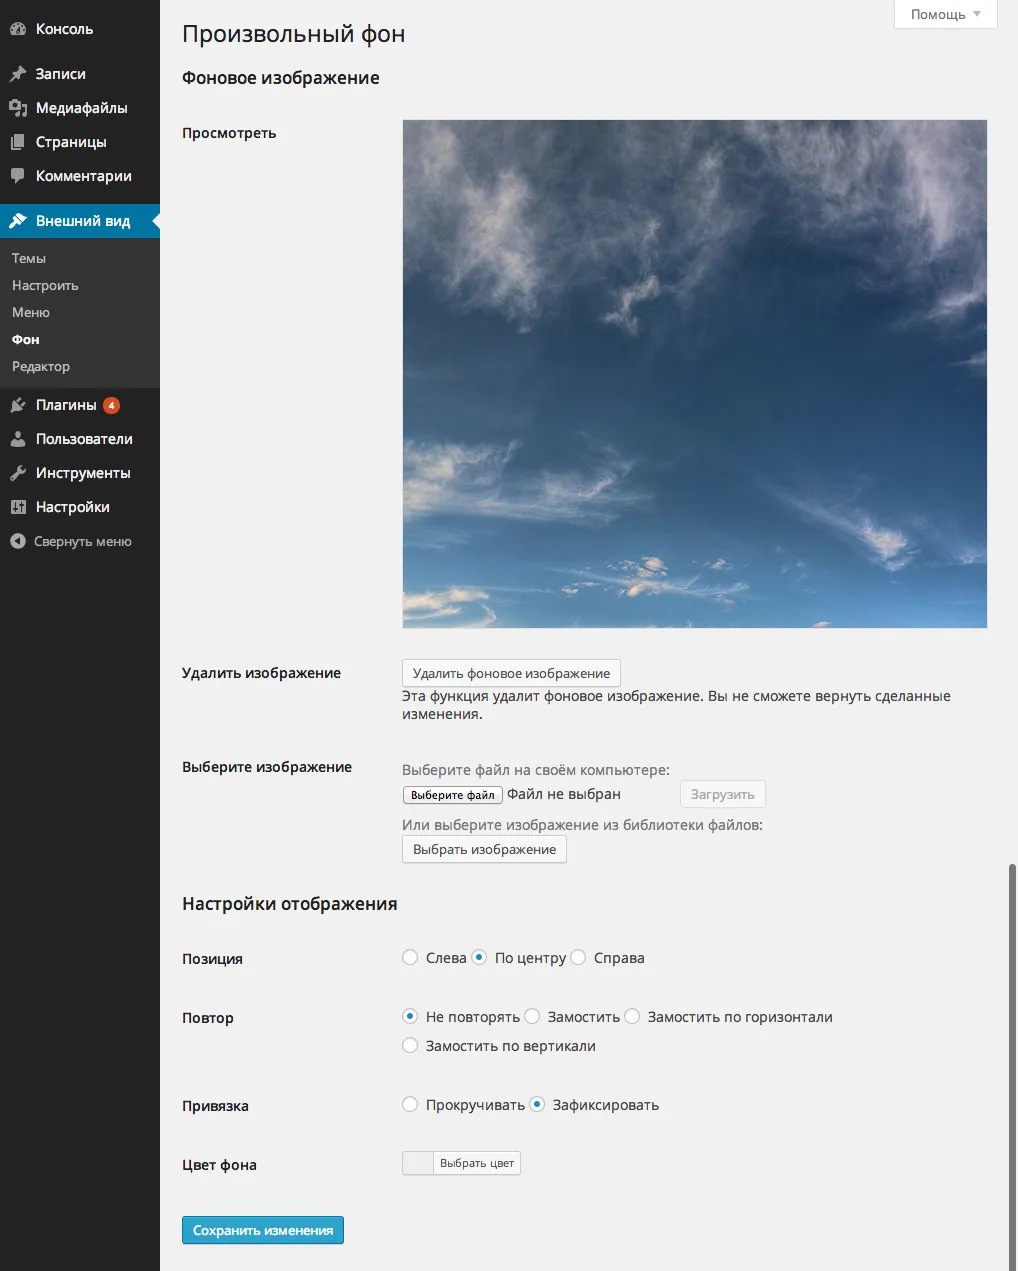Choose the Замостить repeat option
Viewport: 1018px width, 1271px height.
(532, 1016)
